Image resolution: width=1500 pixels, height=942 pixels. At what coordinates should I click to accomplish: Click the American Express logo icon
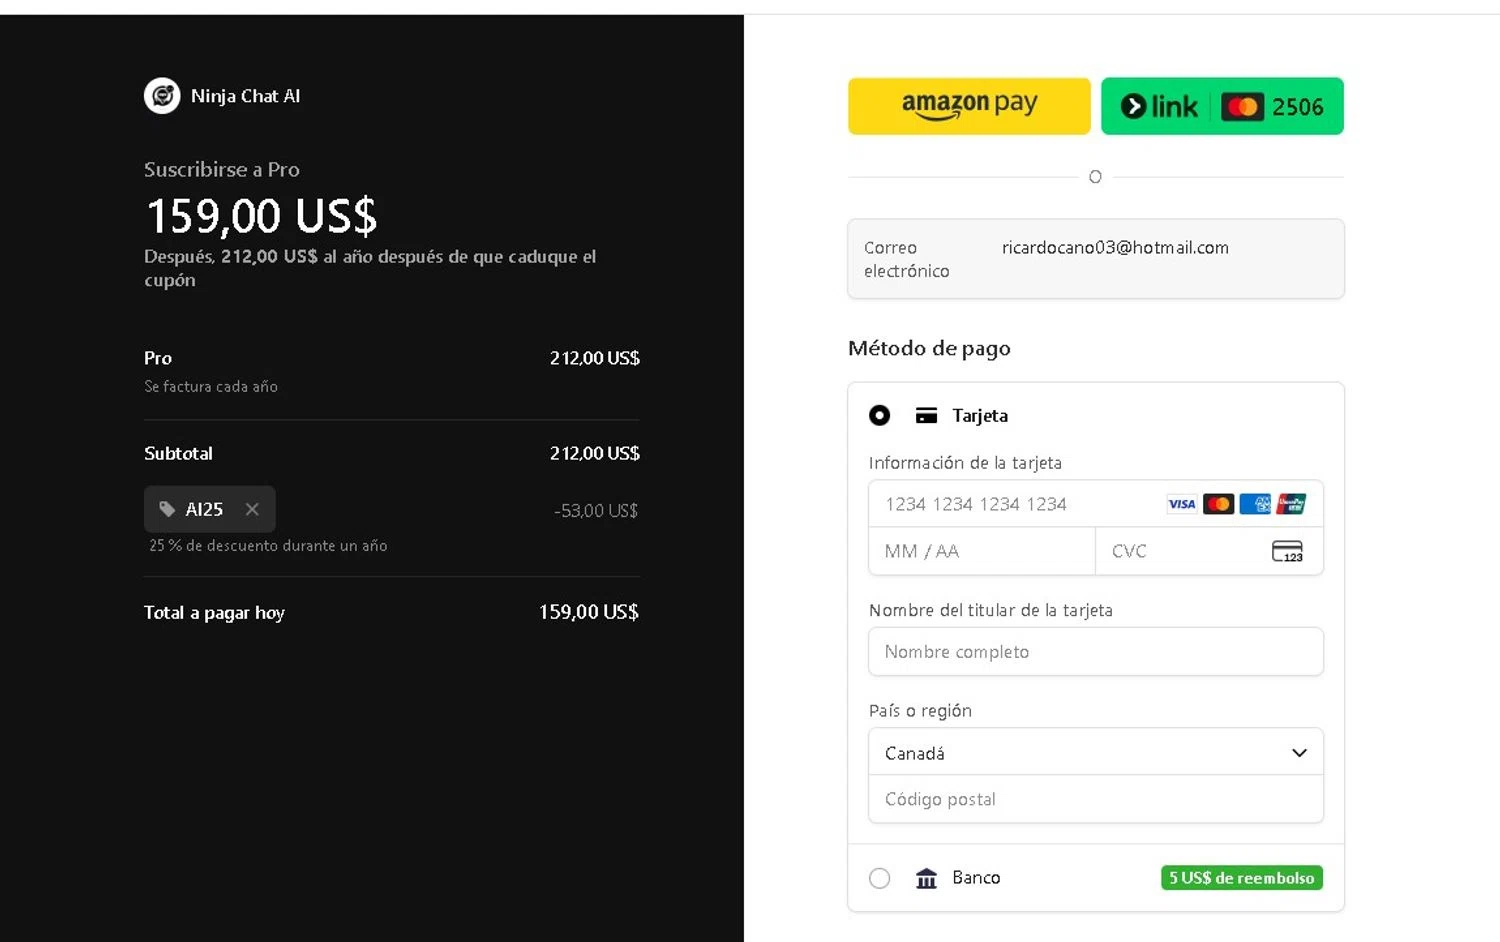(x=1255, y=504)
